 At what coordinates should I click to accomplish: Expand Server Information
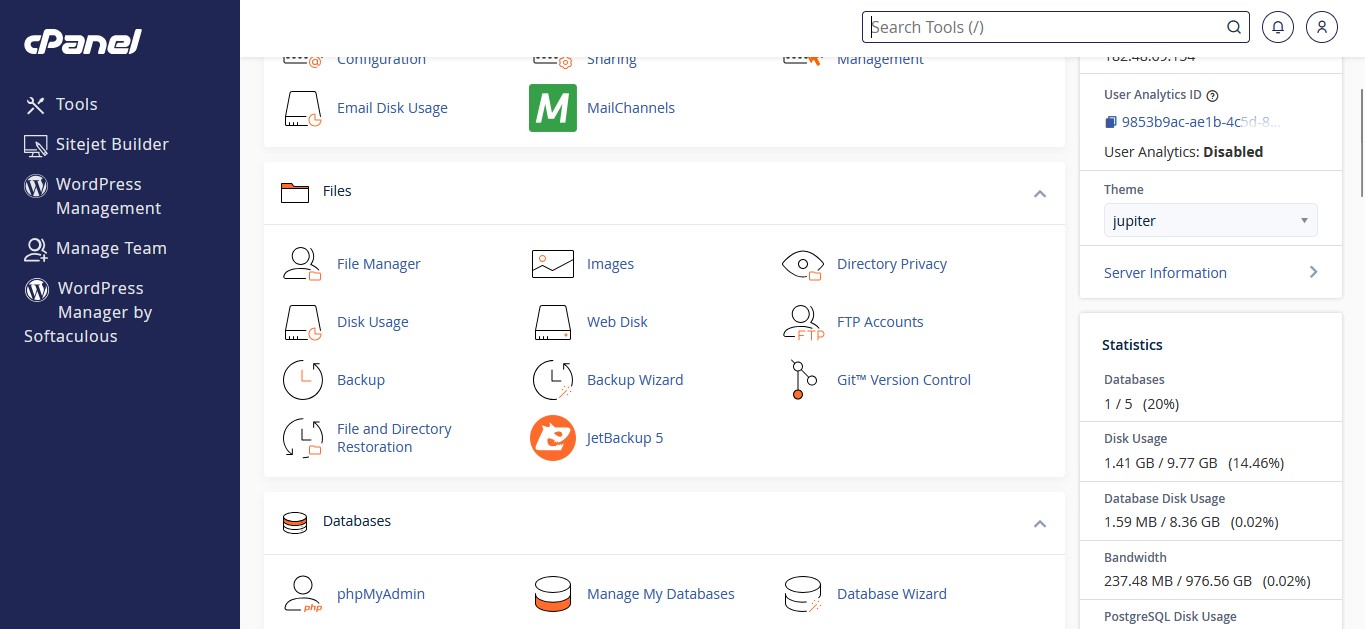coord(1211,273)
